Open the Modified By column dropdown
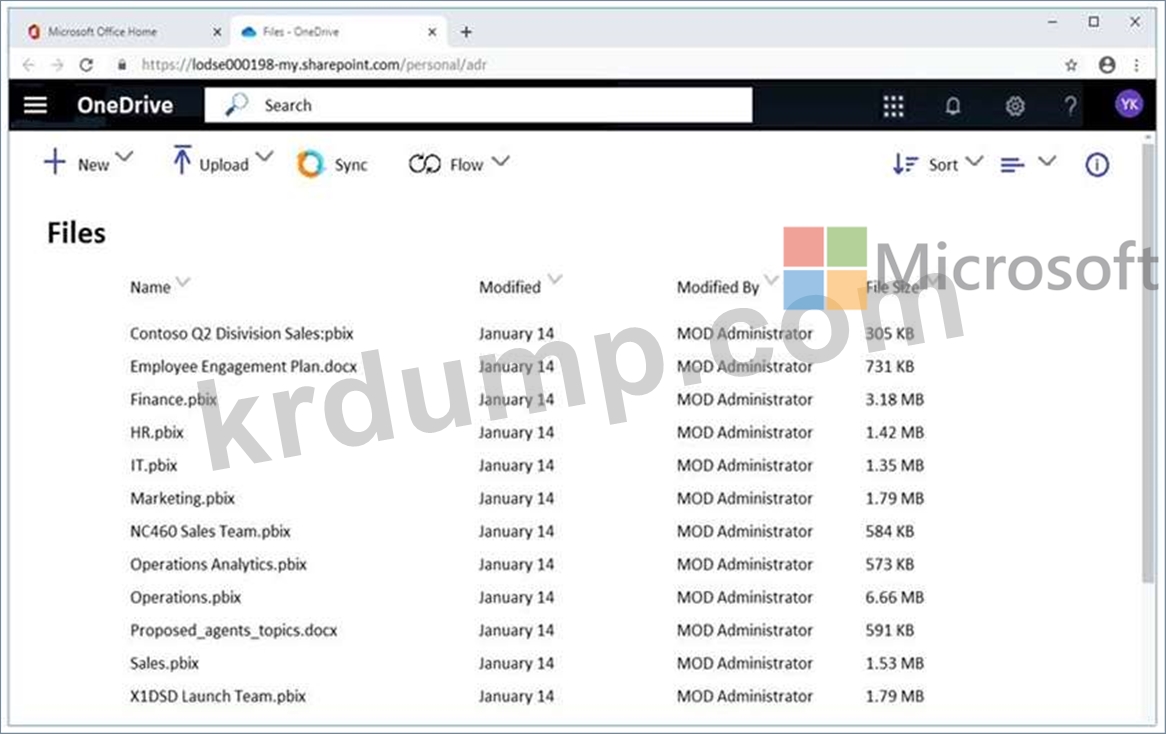Viewport: 1166px width, 734px height. pyautogui.click(x=771, y=280)
